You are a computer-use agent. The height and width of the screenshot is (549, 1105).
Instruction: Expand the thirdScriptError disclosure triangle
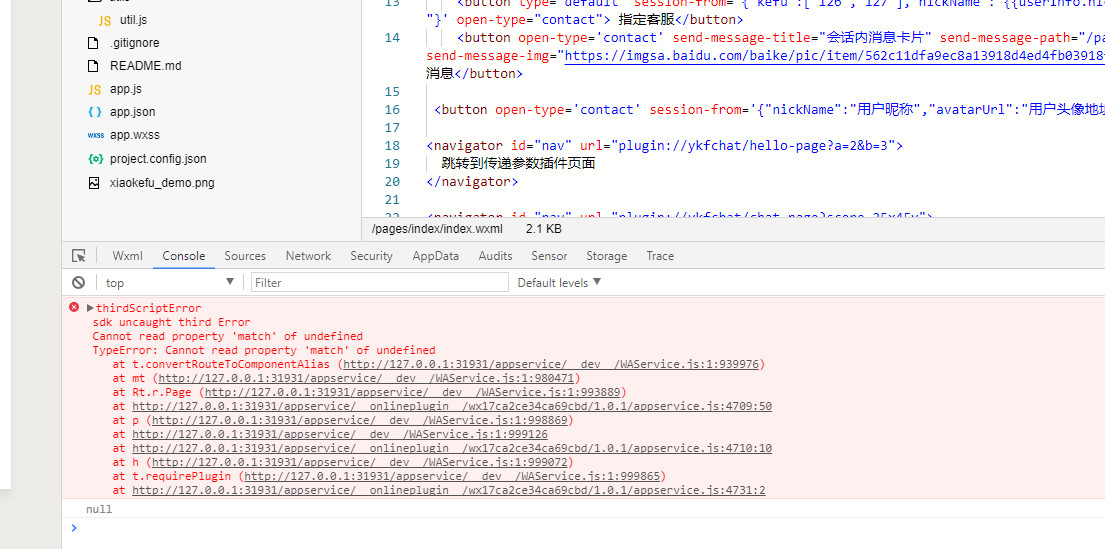(90, 308)
